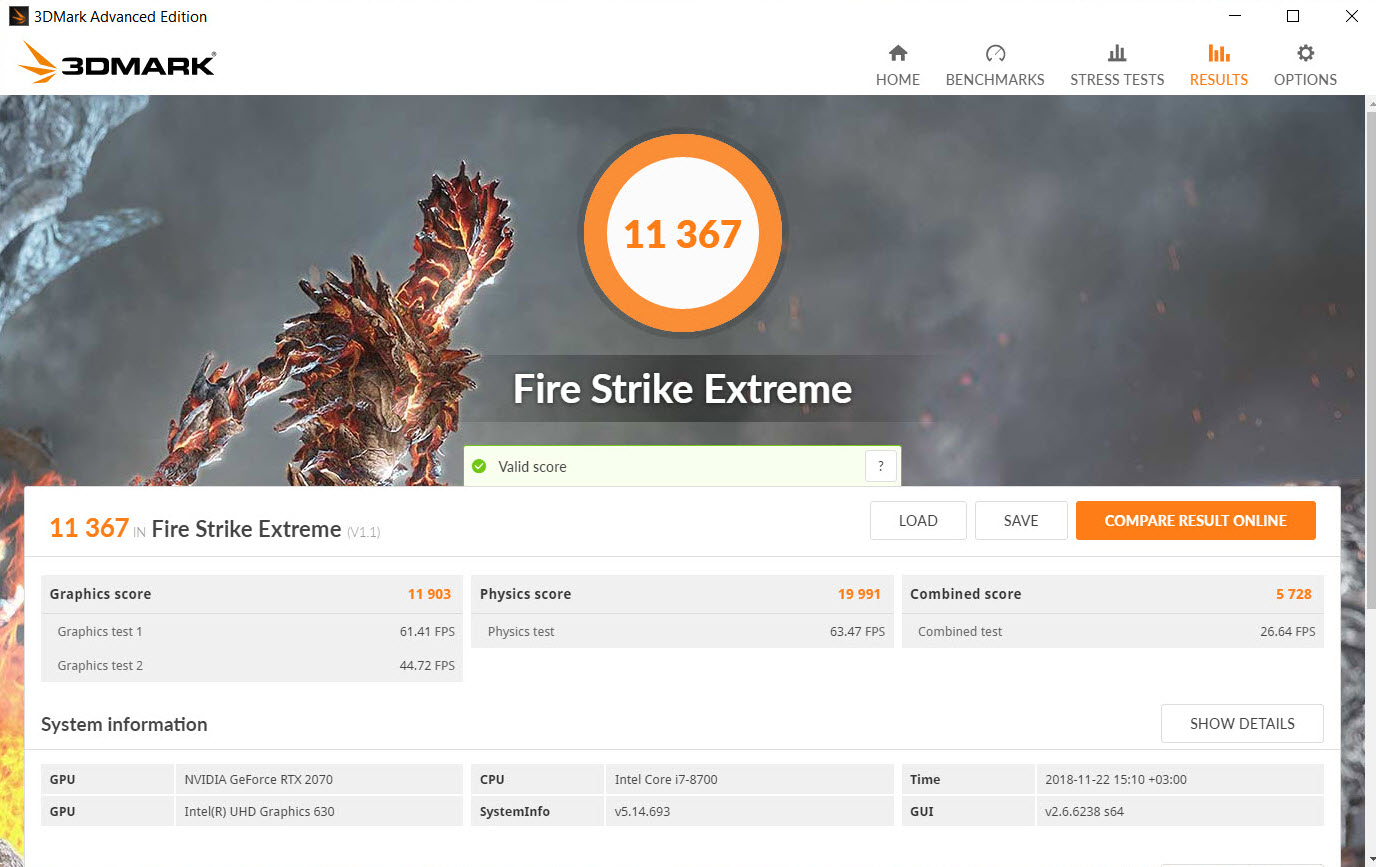1376x867 pixels.
Task: Click the 11 367 score in result header
Action: pos(89,528)
